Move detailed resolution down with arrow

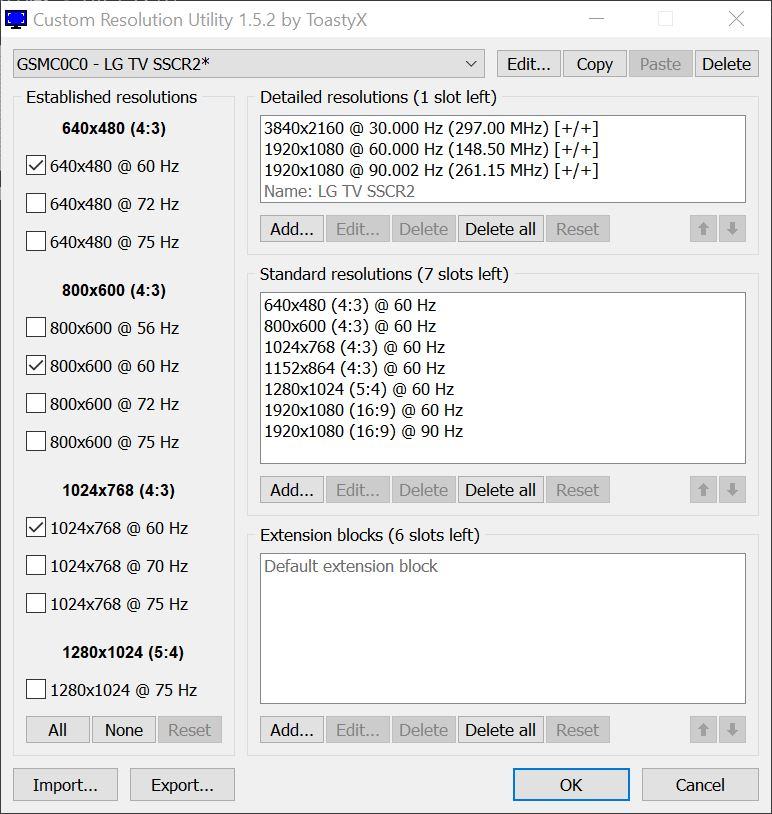tap(733, 229)
